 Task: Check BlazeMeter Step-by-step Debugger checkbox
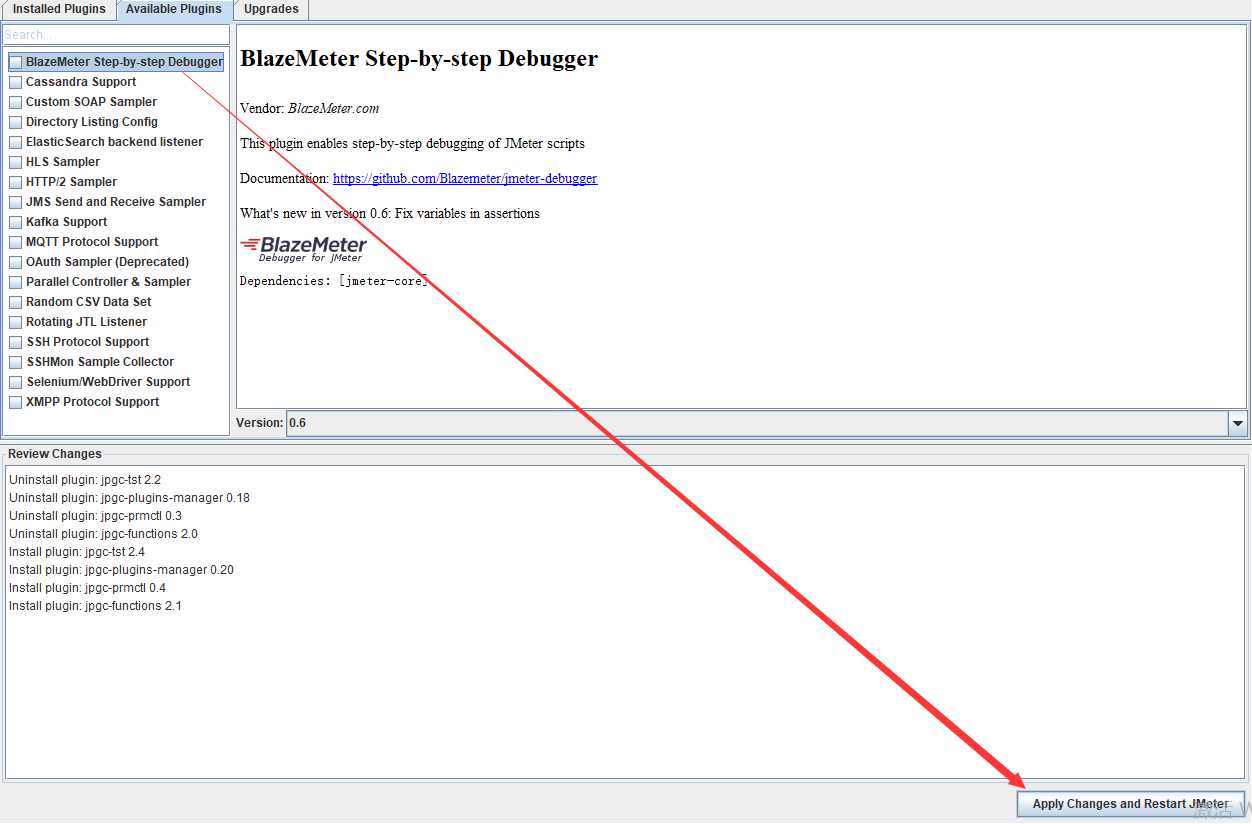coord(16,62)
